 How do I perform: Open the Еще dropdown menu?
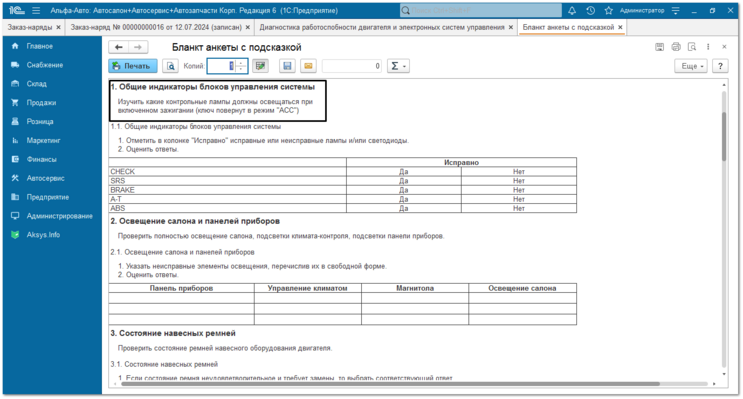691,66
